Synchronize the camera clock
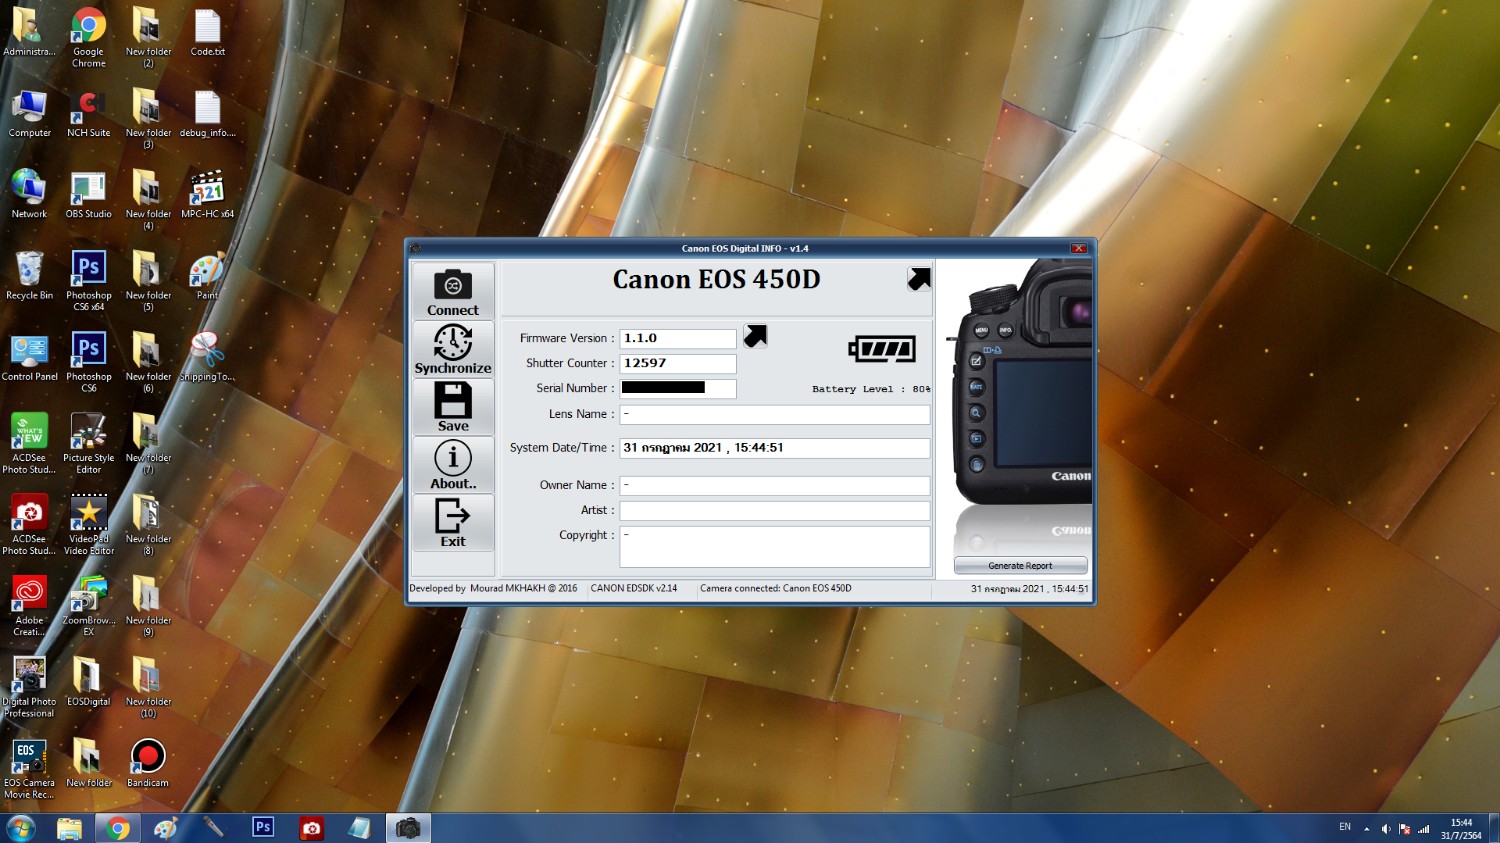The width and height of the screenshot is (1500, 843). tap(453, 349)
